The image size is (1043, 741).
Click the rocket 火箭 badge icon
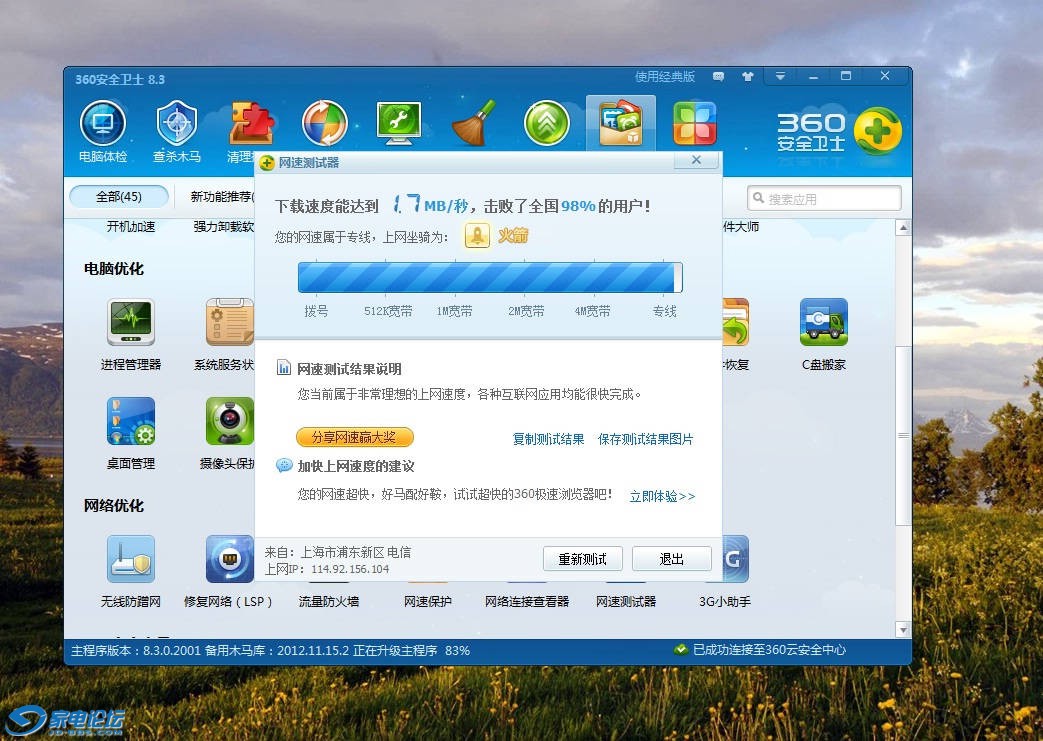pos(477,236)
